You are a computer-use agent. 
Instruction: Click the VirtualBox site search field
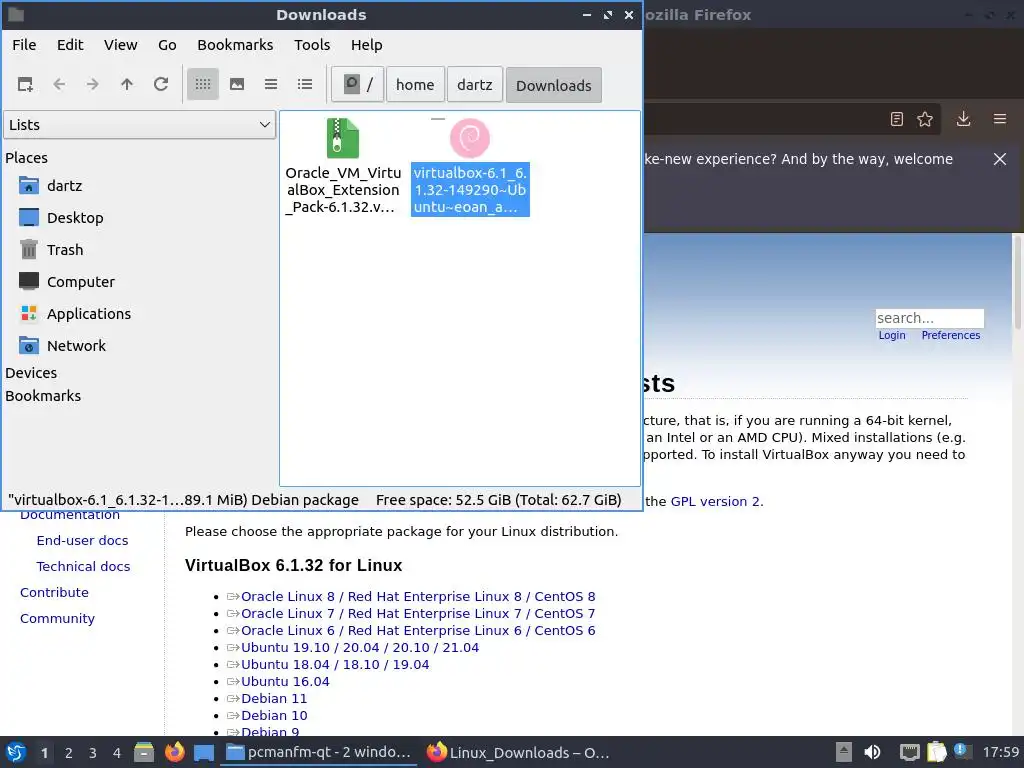[929, 318]
